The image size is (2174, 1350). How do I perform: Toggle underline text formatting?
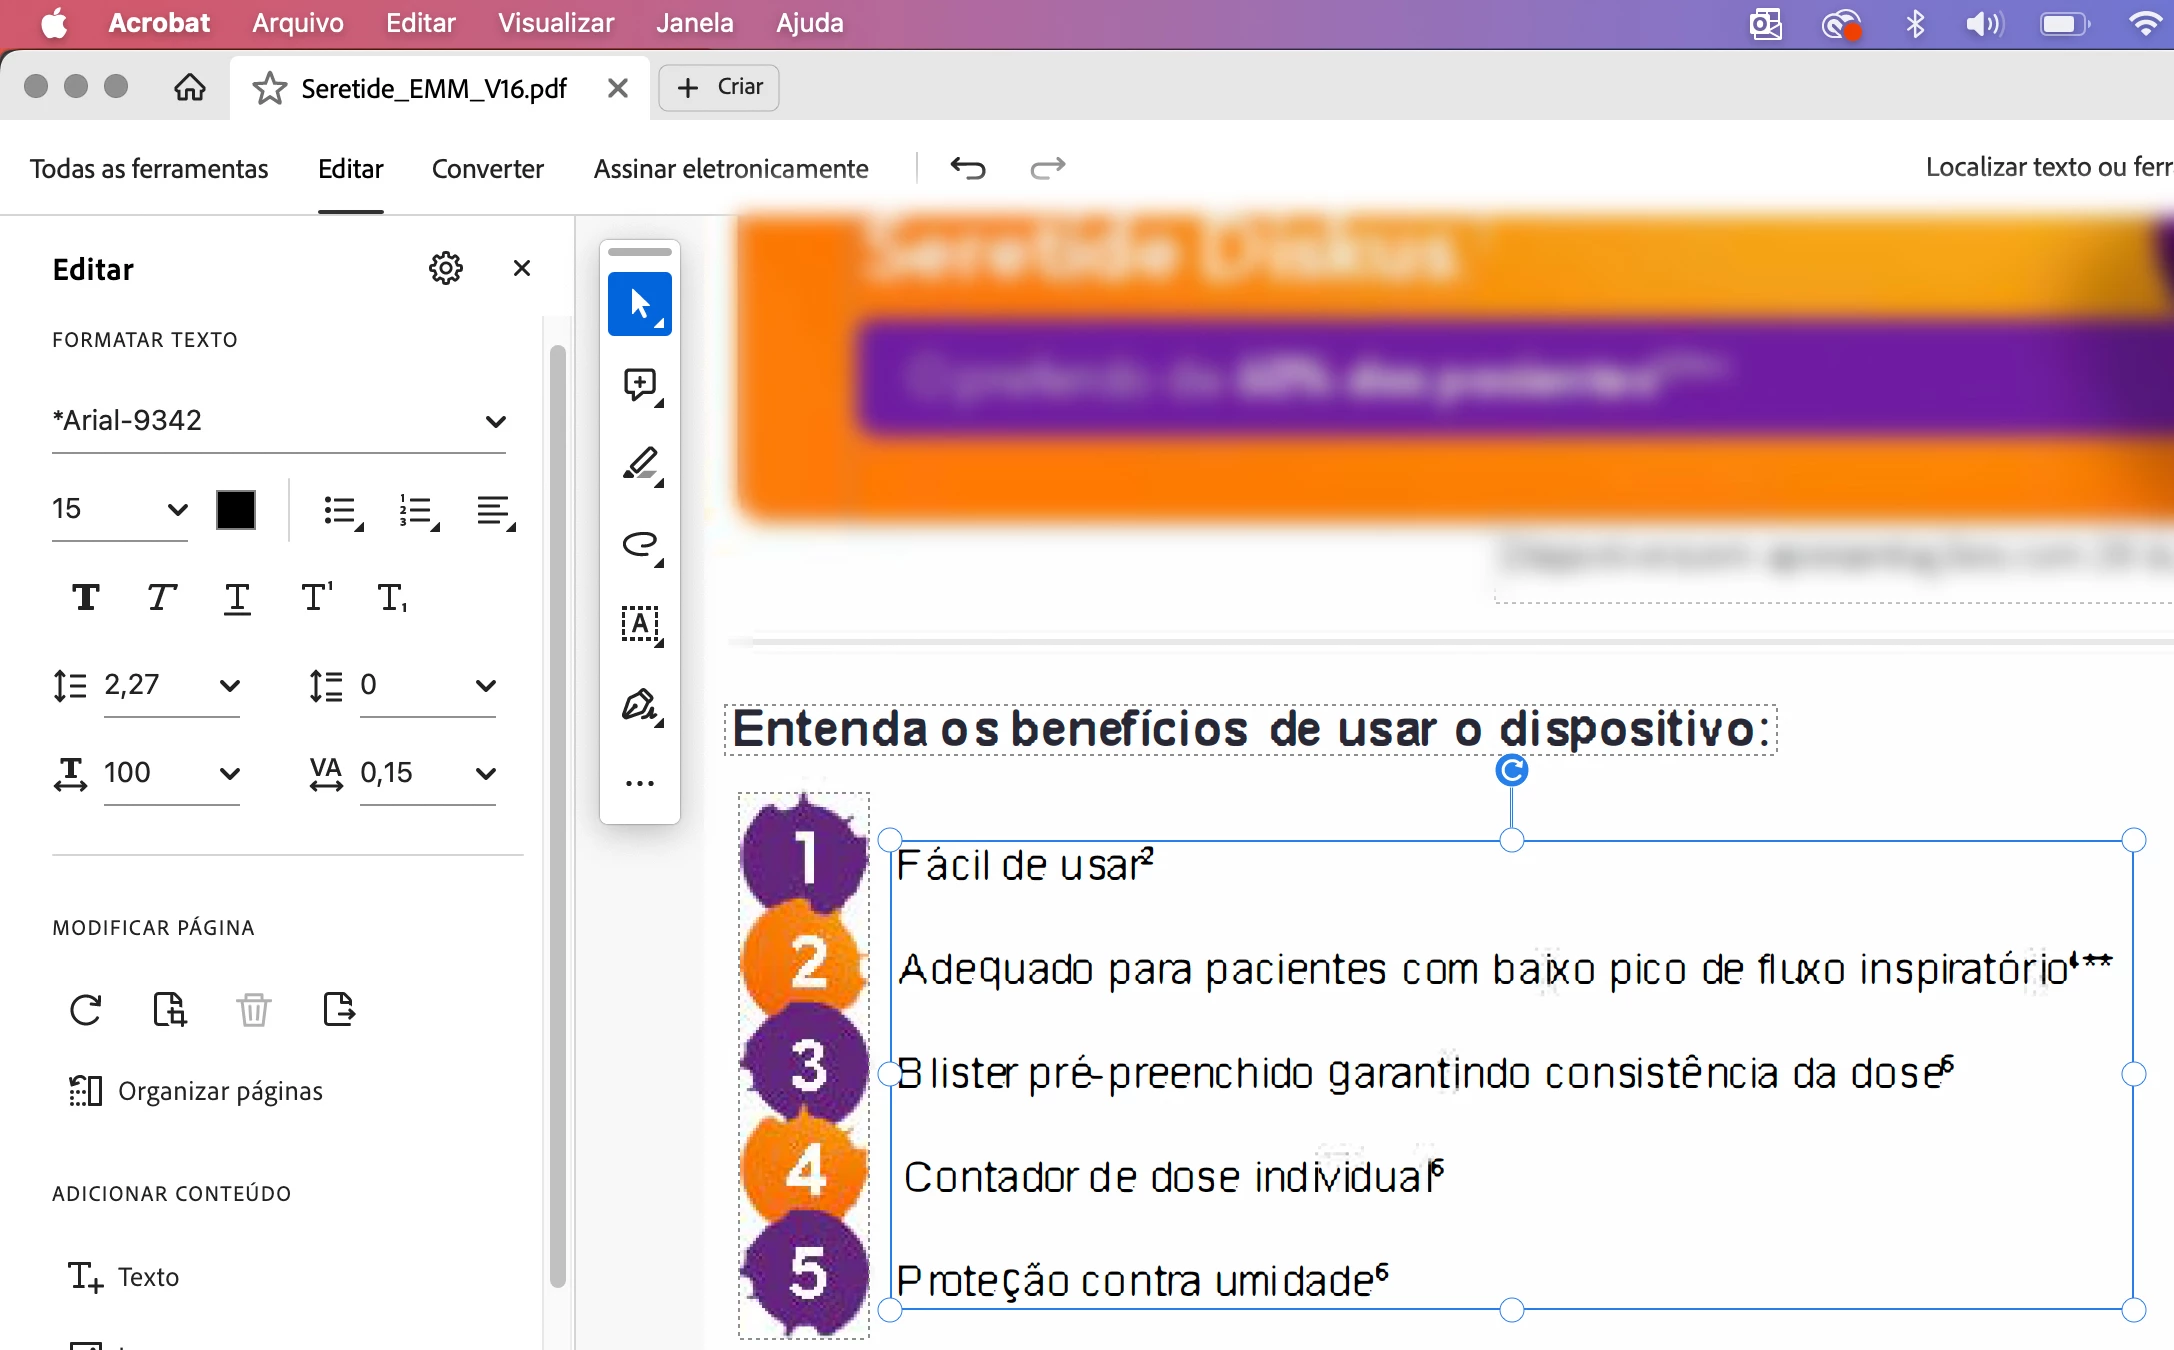[237, 598]
